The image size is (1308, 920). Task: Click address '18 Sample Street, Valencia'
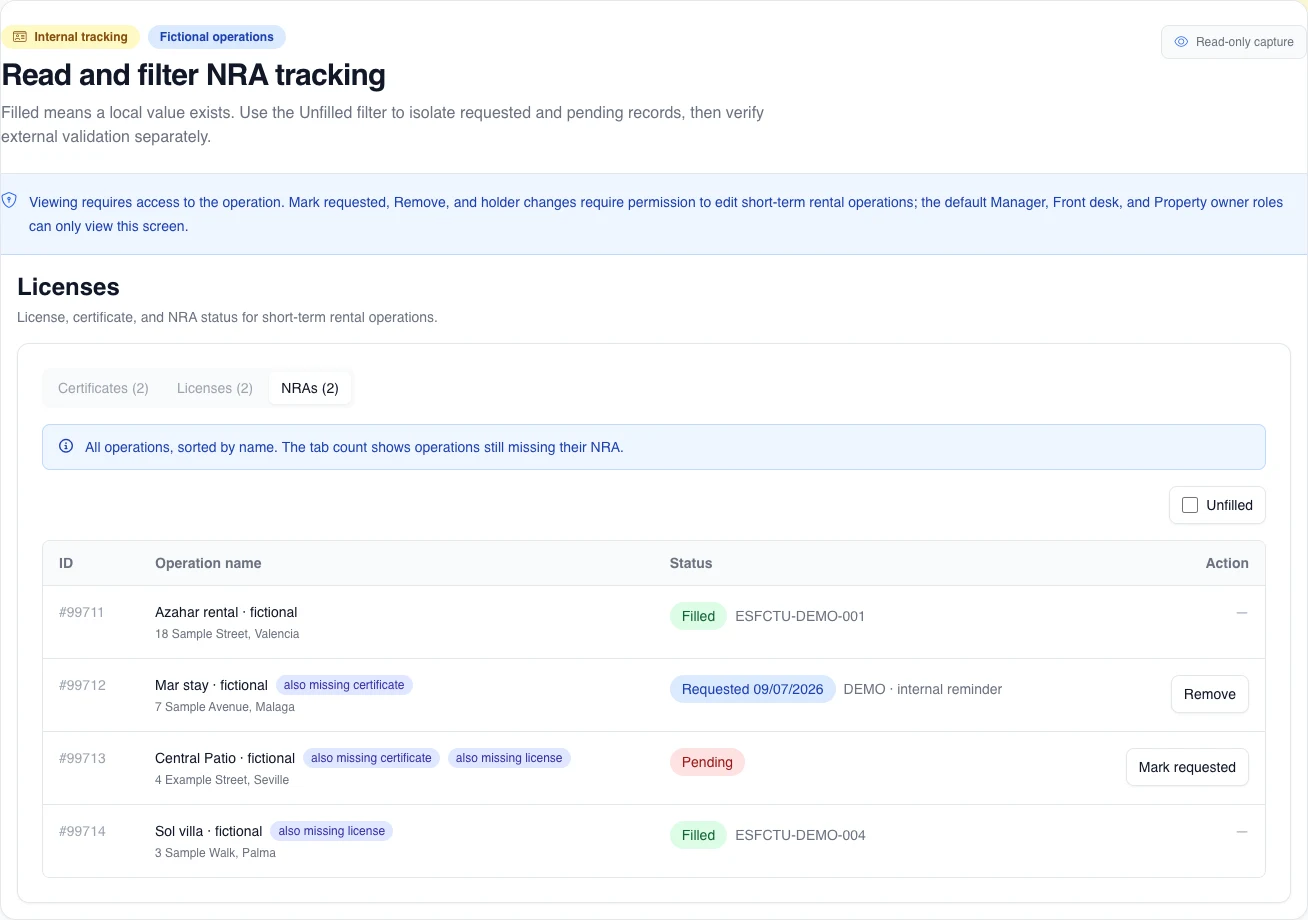[227, 634]
